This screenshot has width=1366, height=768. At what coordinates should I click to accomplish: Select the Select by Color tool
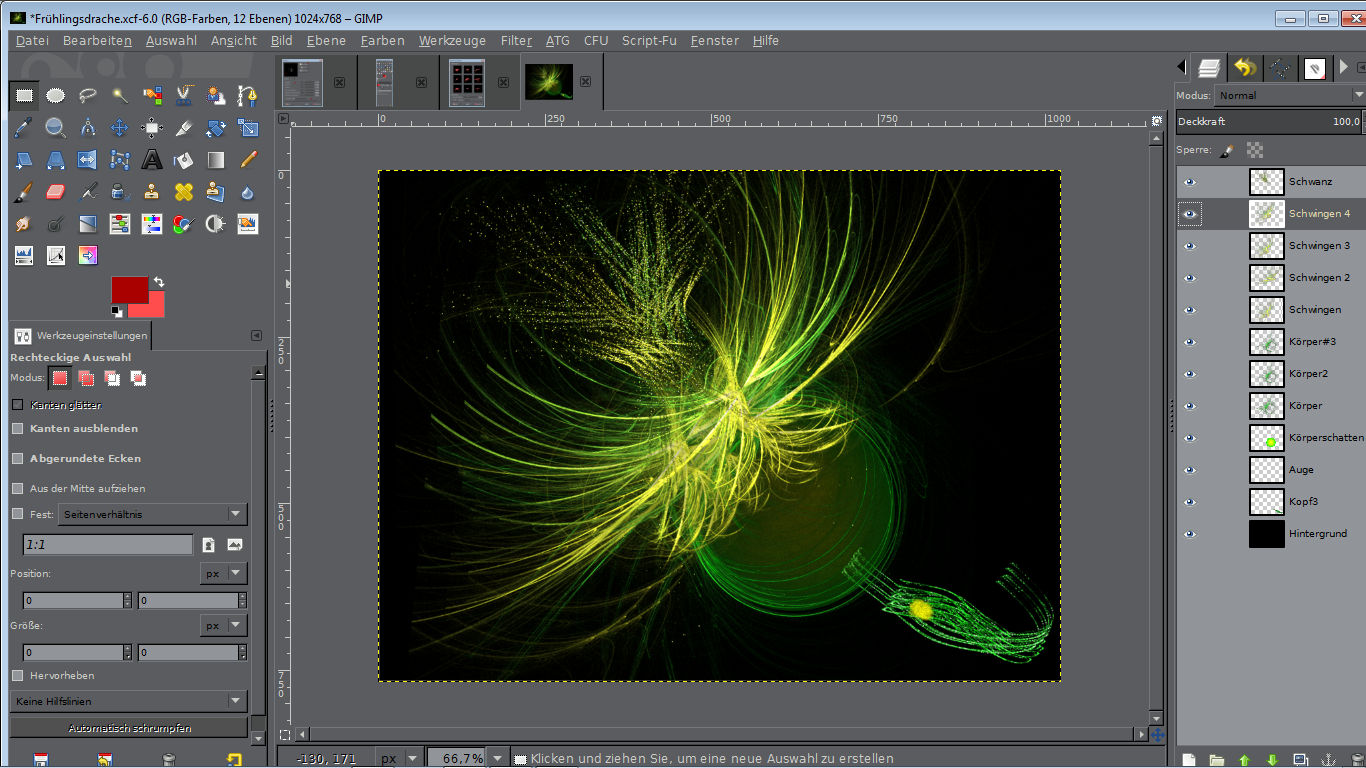coord(152,96)
